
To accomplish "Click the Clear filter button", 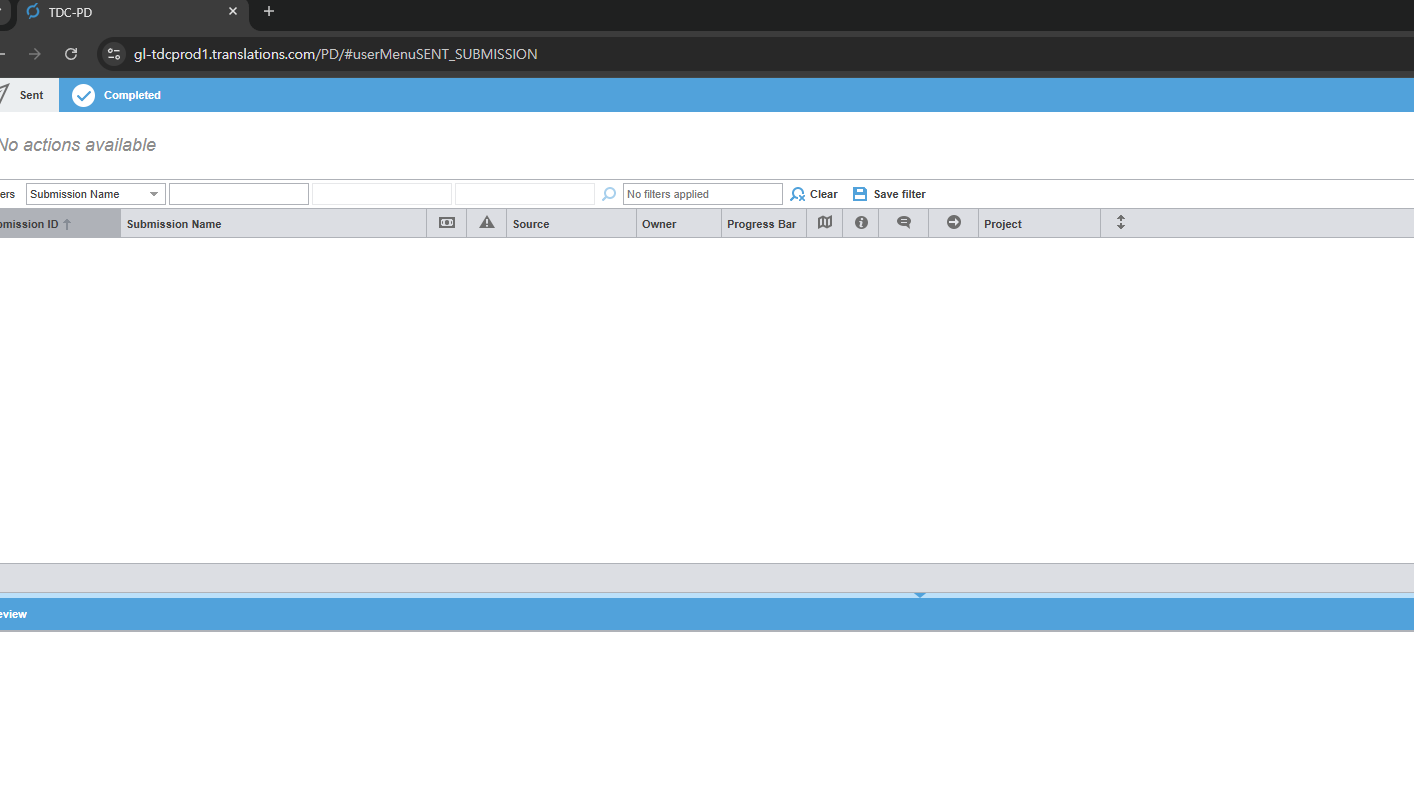I will tap(814, 194).
